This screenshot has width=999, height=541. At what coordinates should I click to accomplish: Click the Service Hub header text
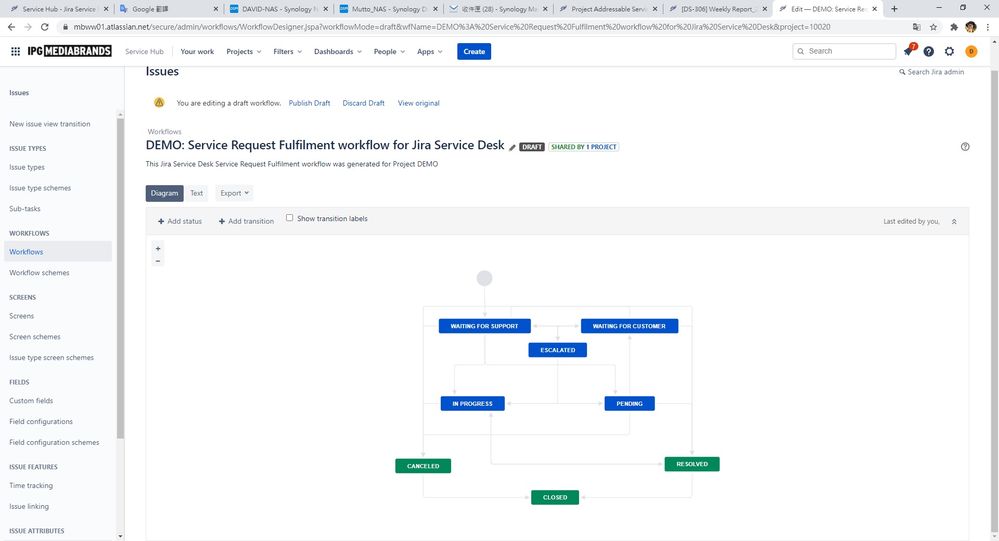point(145,52)
